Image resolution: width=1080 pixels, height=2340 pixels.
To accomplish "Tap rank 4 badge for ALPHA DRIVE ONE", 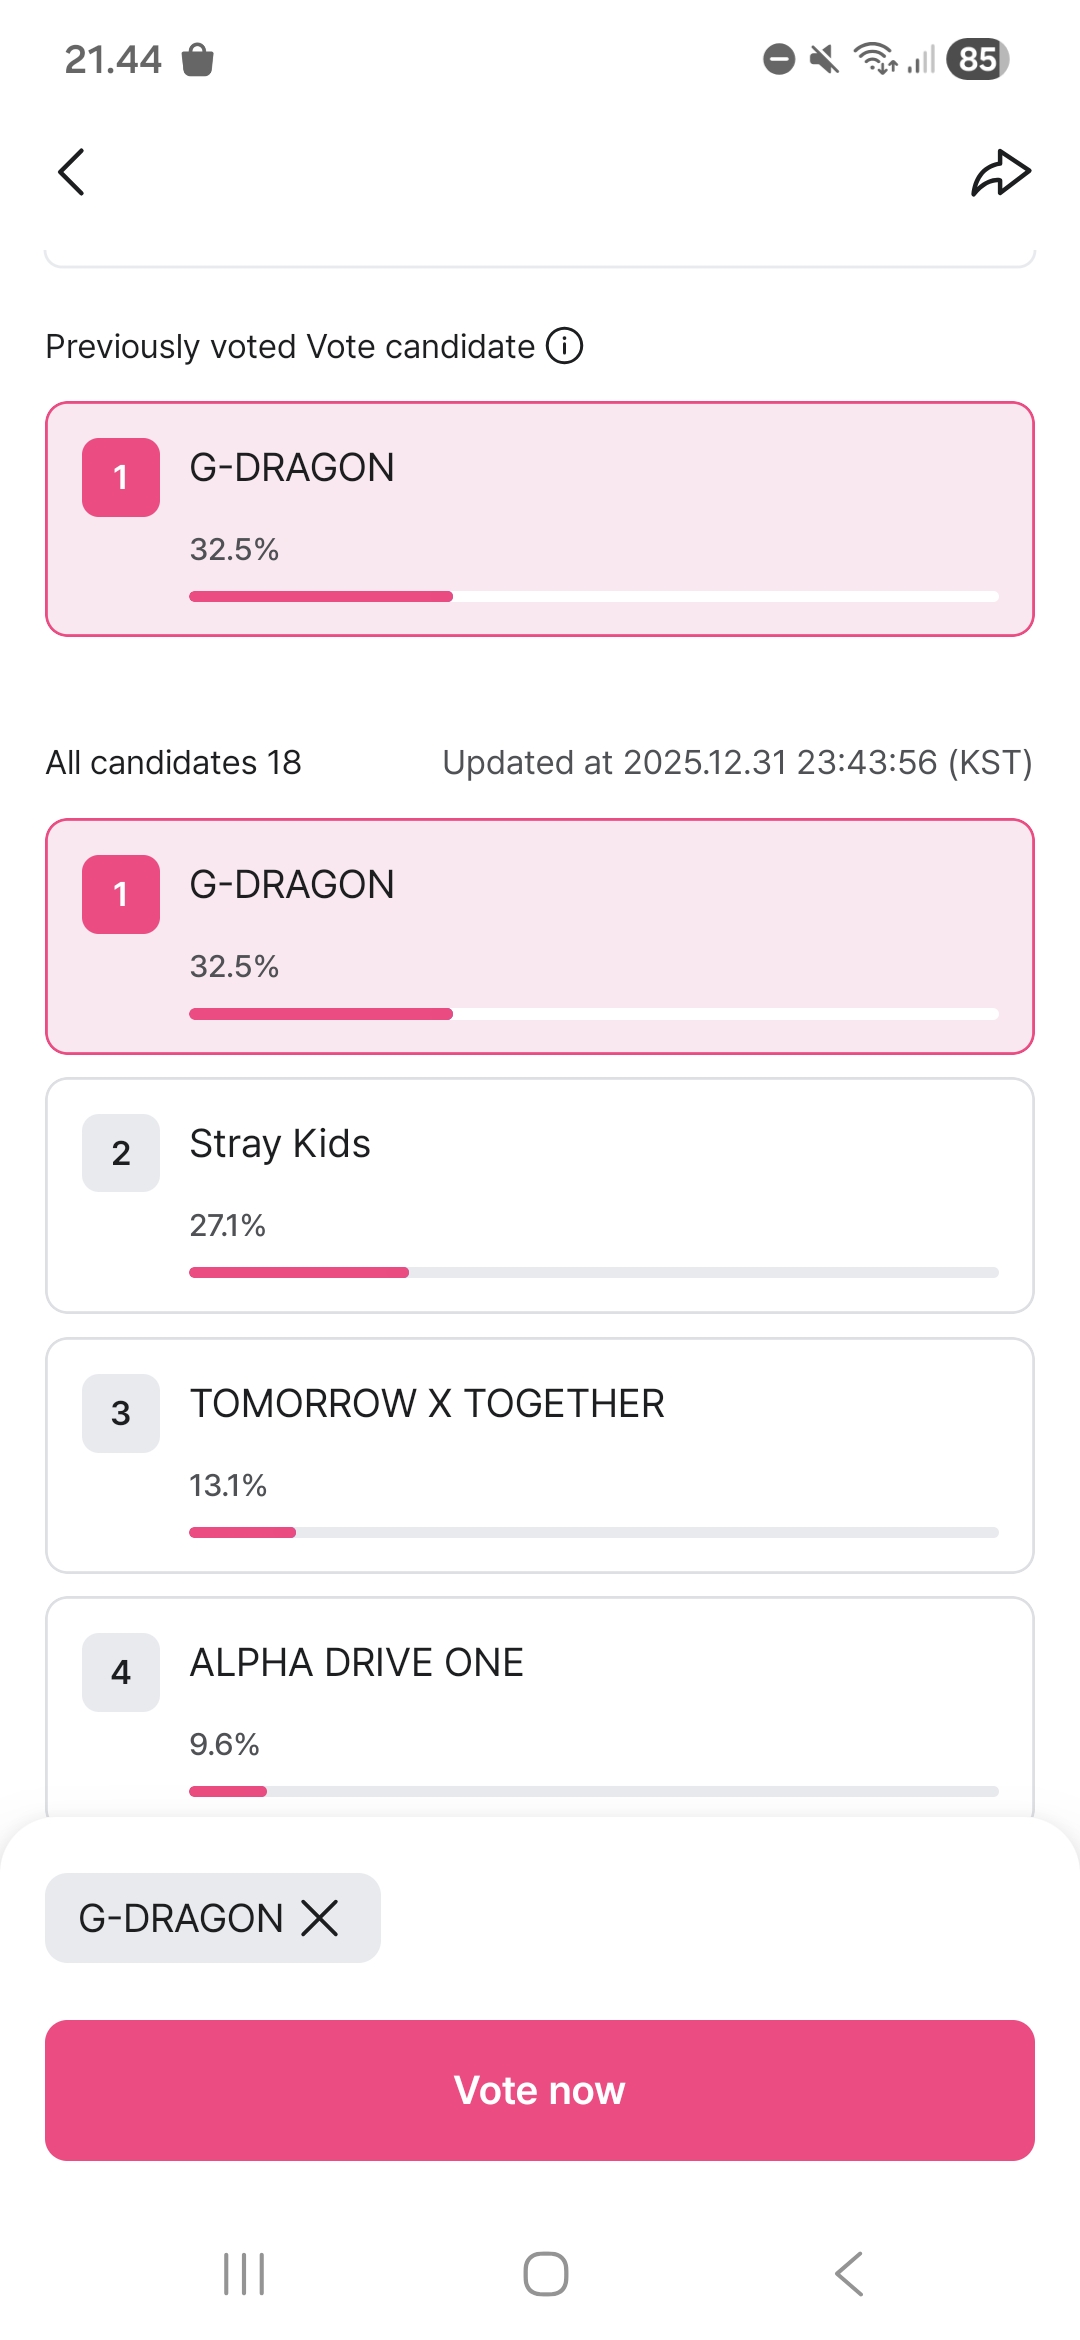I will pos(121,1672).
